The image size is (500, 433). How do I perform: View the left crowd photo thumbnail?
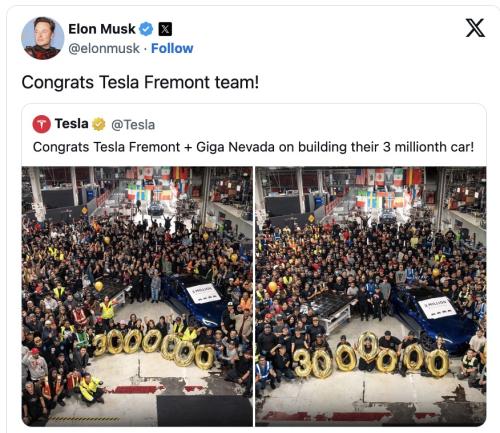[x=137, y=296]
